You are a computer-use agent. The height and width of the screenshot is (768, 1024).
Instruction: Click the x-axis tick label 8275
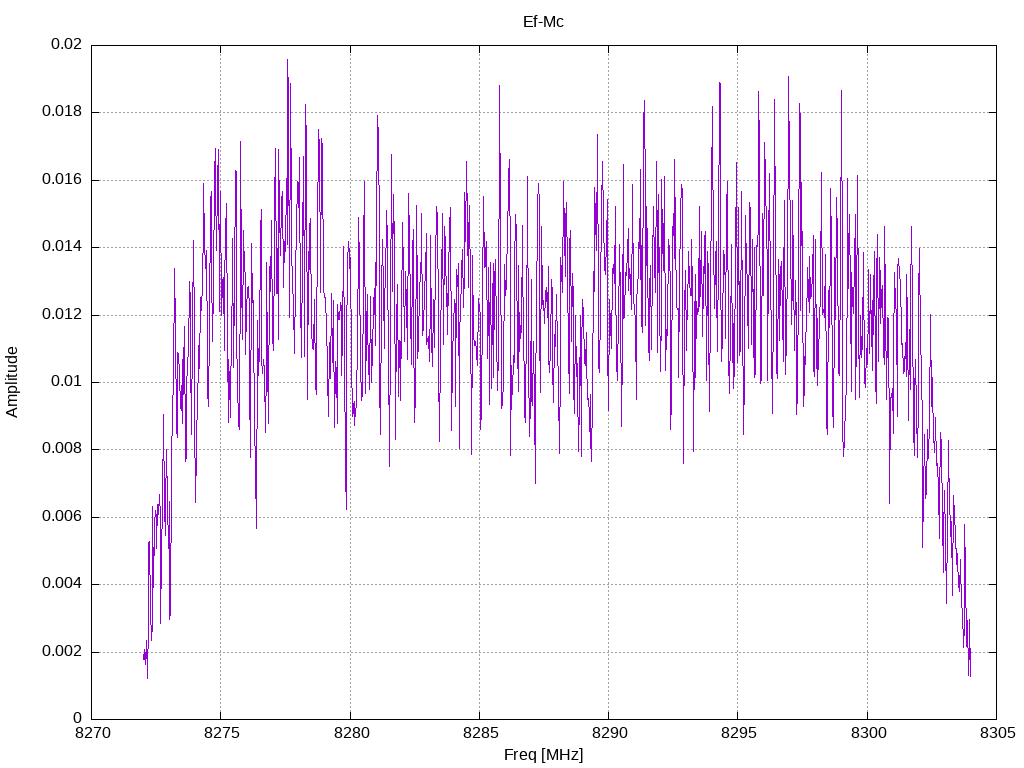point(222,733)
